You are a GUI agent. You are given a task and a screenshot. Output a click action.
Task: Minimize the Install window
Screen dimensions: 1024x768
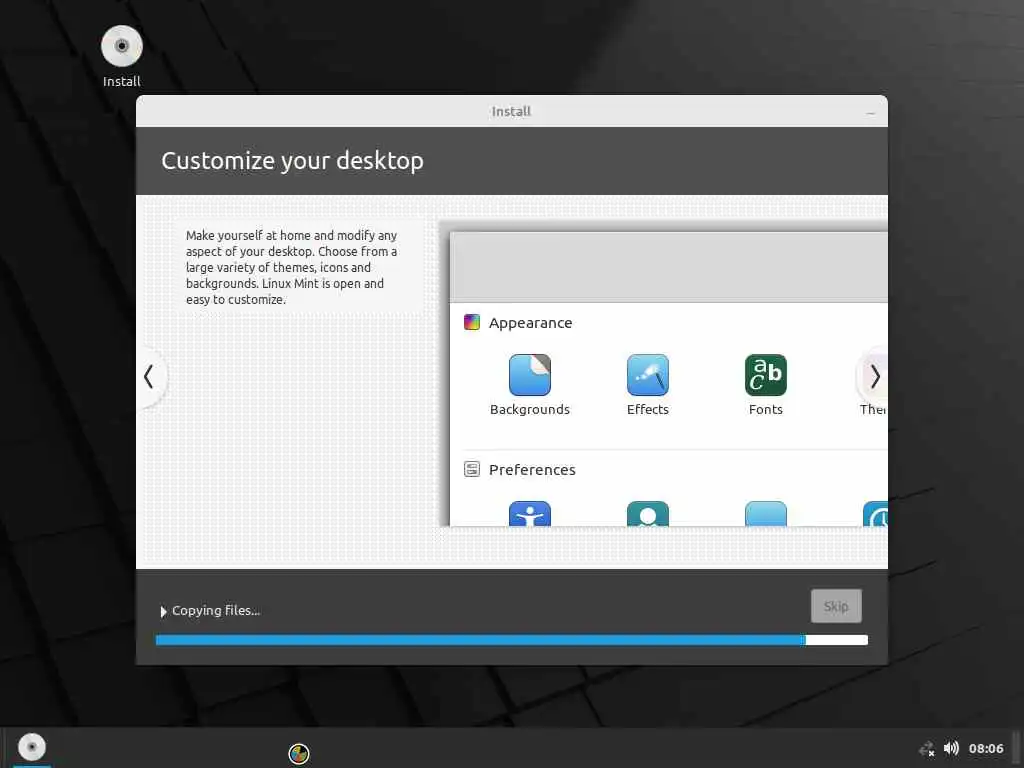tap(870, 112)
